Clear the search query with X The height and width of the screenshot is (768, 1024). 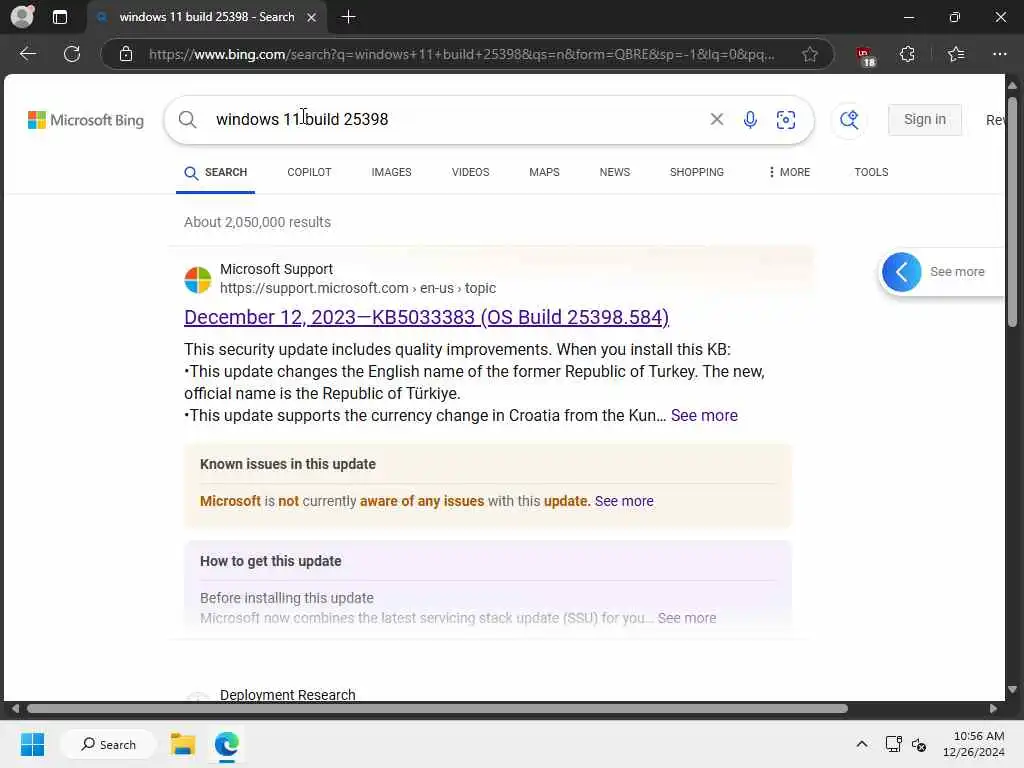click(716, 119)
